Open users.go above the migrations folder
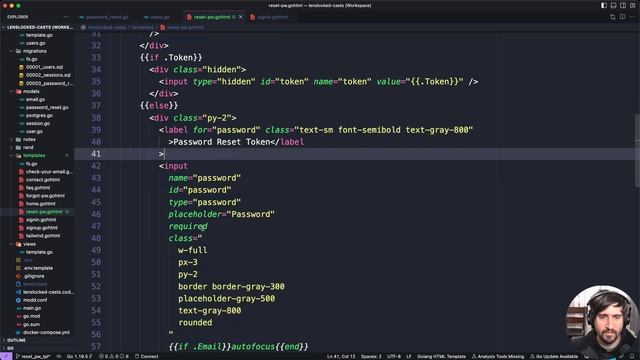The image size is (640, 360). (36, 43)
